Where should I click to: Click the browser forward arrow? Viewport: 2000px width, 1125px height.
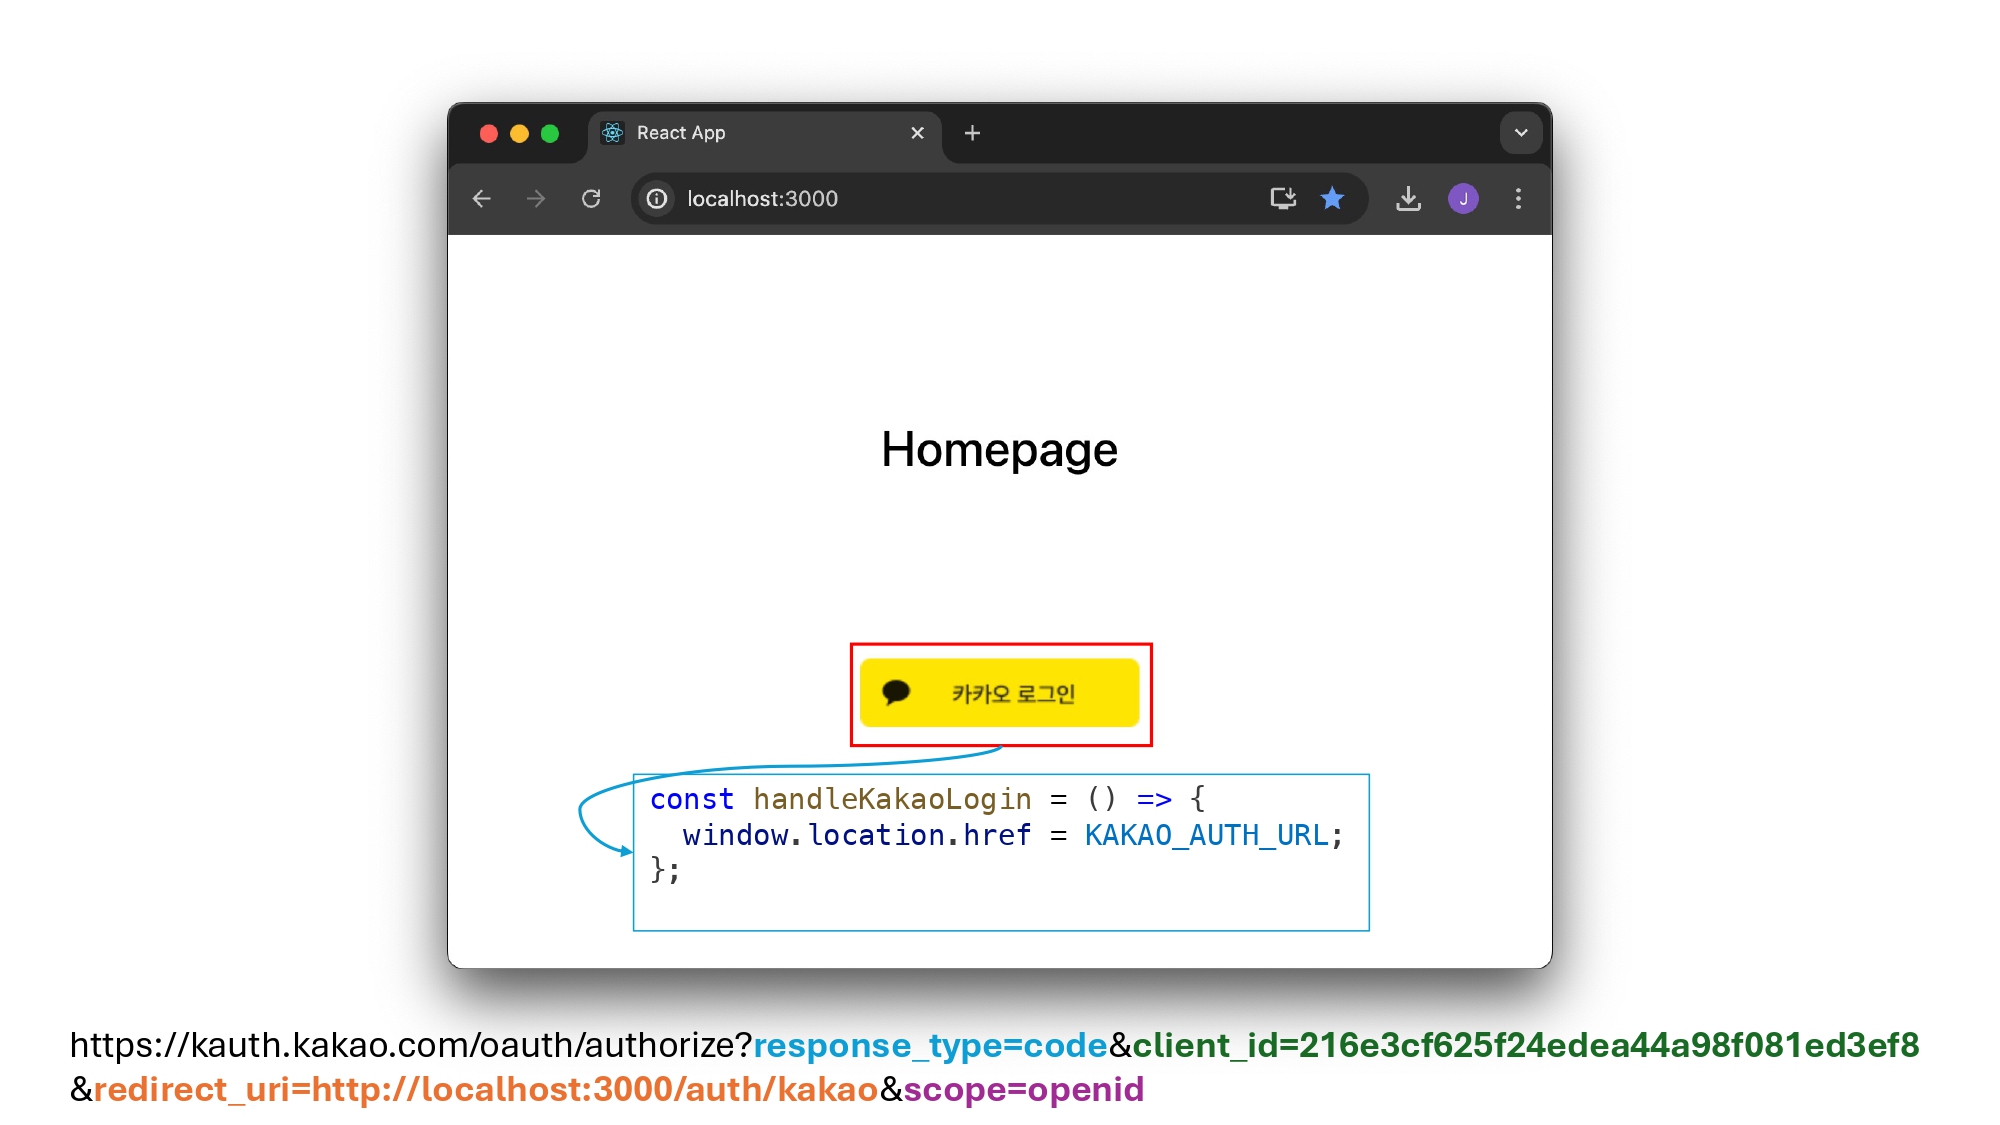click(x=536, y=199)
